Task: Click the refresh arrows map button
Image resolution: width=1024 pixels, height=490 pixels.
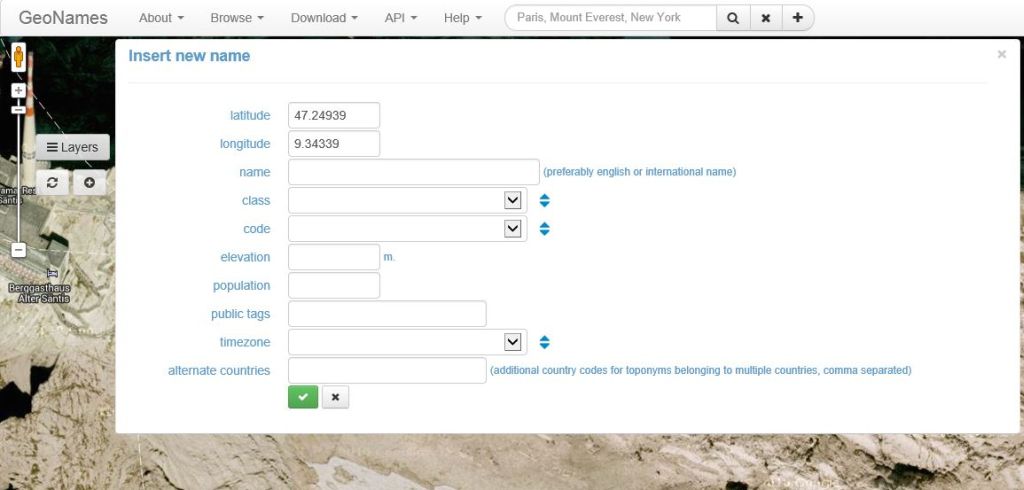Action: pos(52,182)
